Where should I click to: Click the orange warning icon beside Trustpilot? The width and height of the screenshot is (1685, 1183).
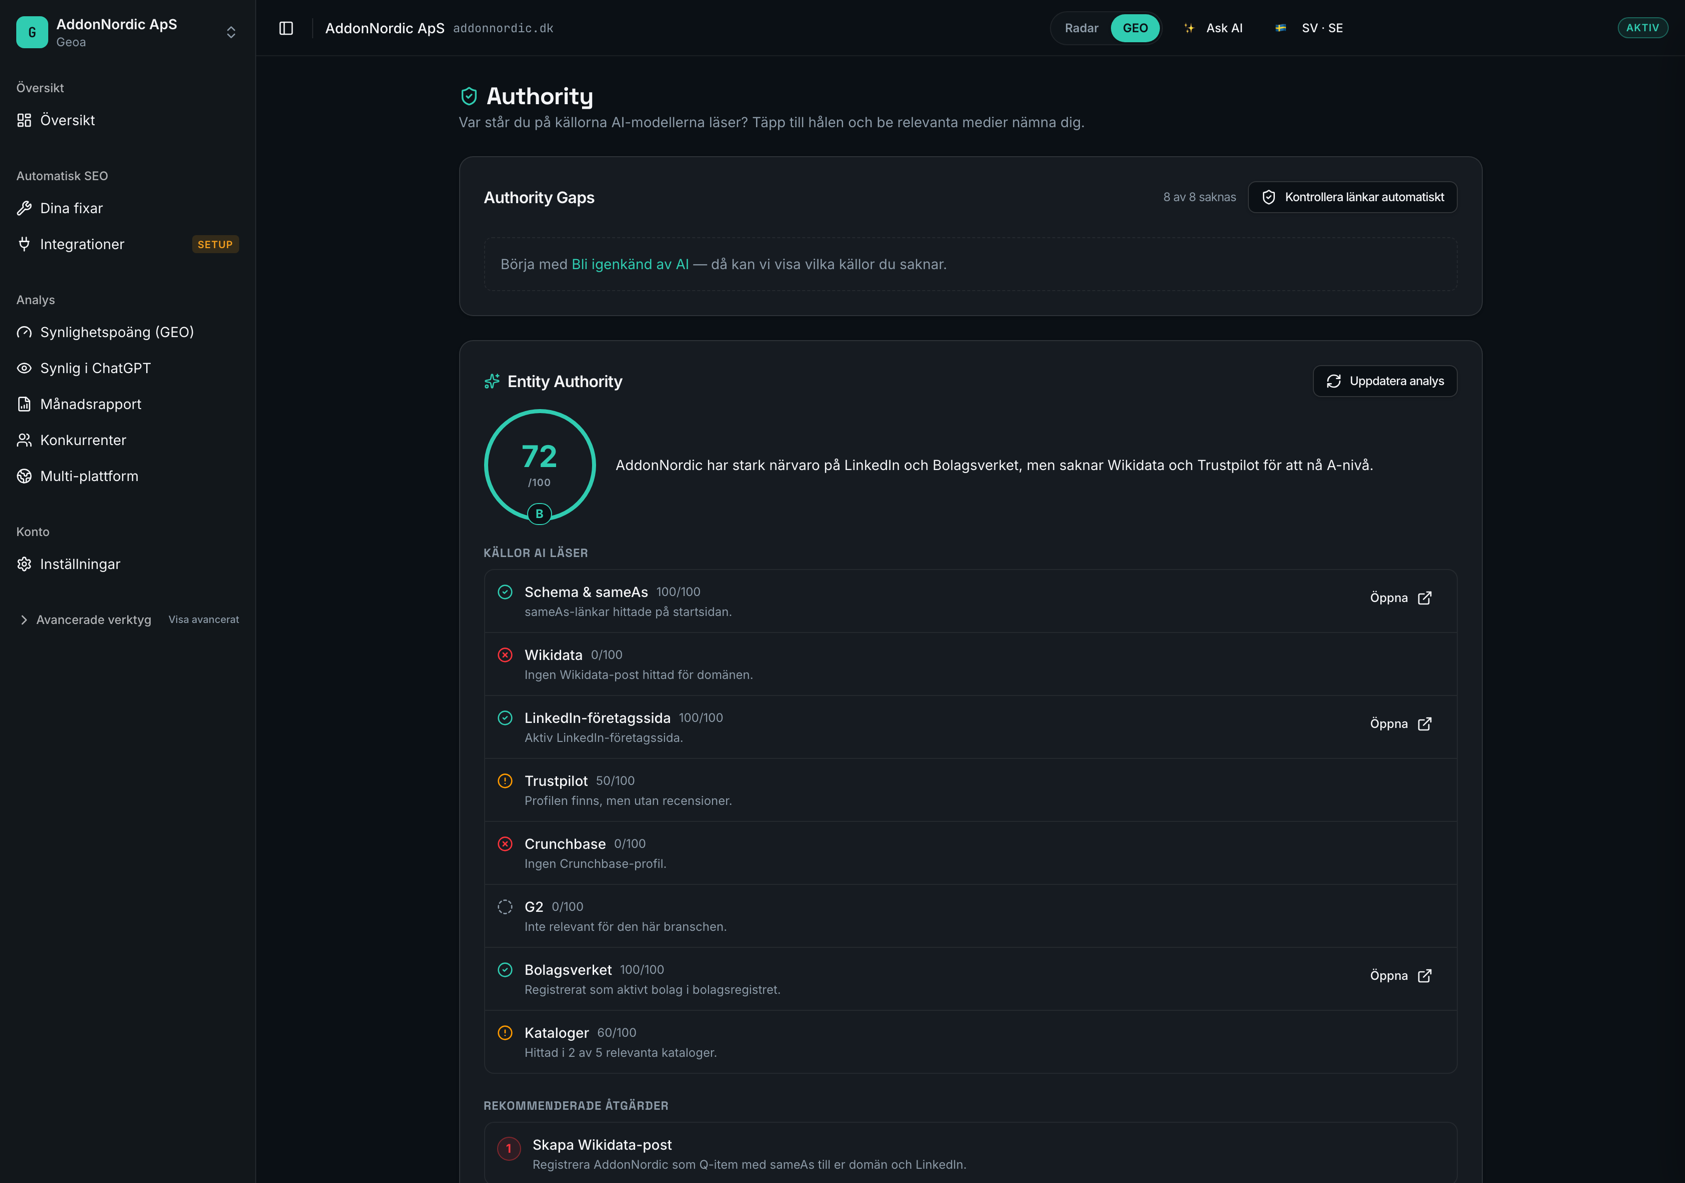click(x=505, y=781)
